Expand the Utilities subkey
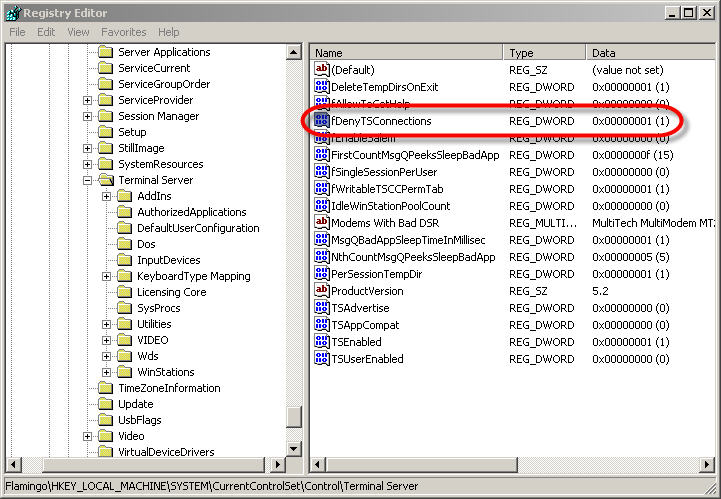This screenshot has width=721, height=499. (106, 324)
